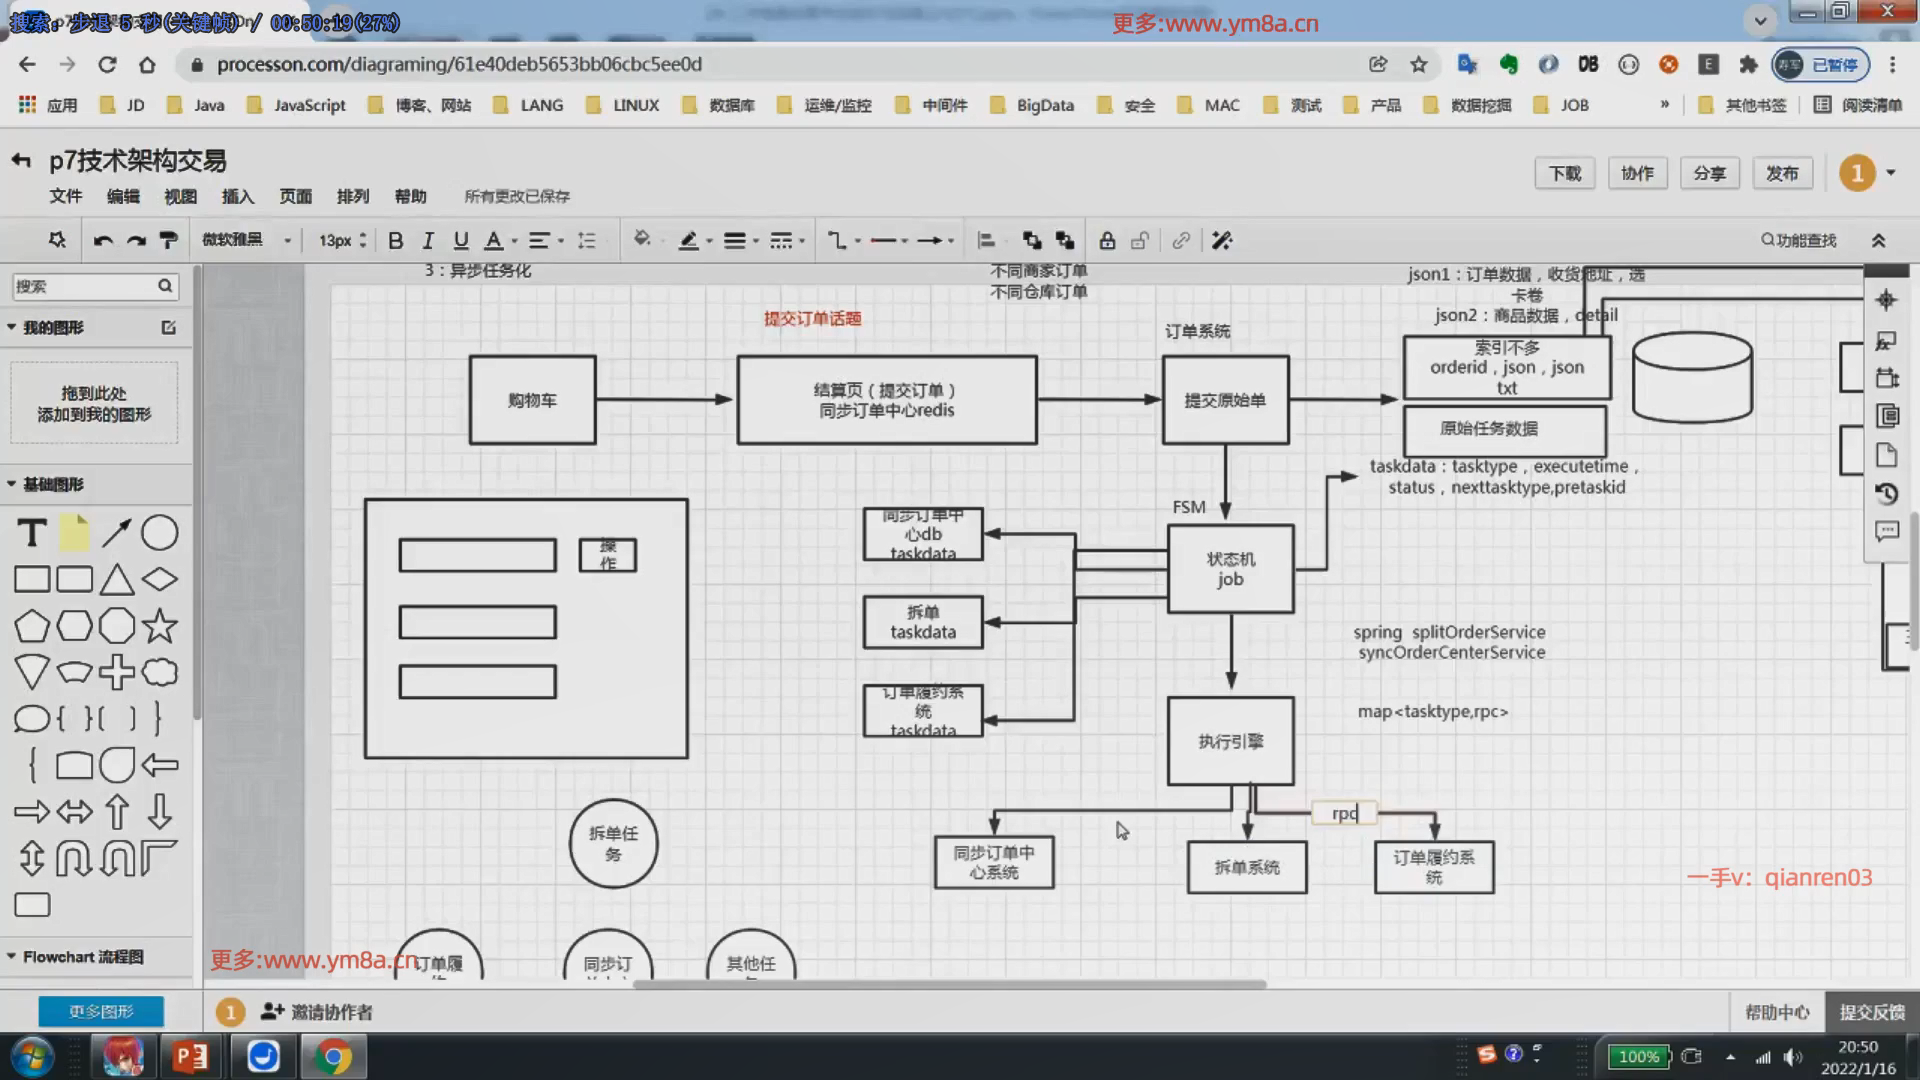The width and height of the screenshot is (1920, 1080).
Task: Click the 更多图形 button
Action: [x=101, y=1011]
